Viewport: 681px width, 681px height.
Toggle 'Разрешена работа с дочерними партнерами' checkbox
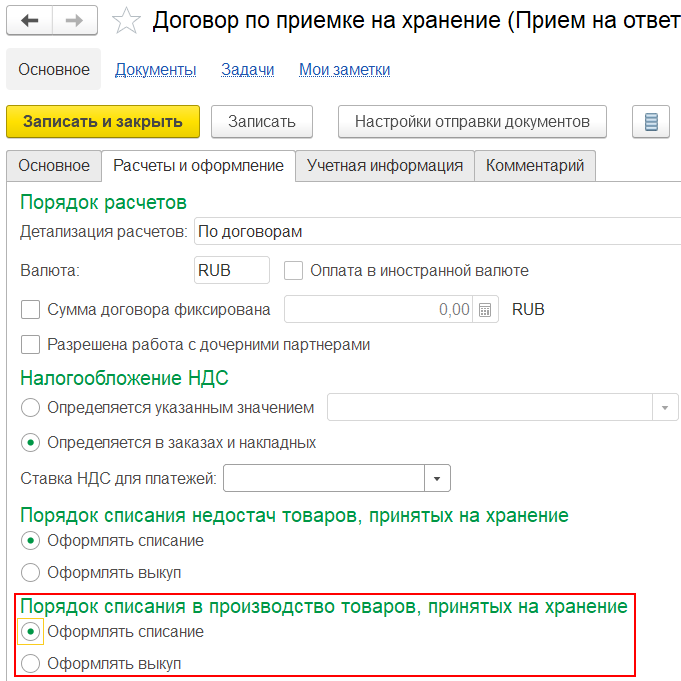[31, 345]
